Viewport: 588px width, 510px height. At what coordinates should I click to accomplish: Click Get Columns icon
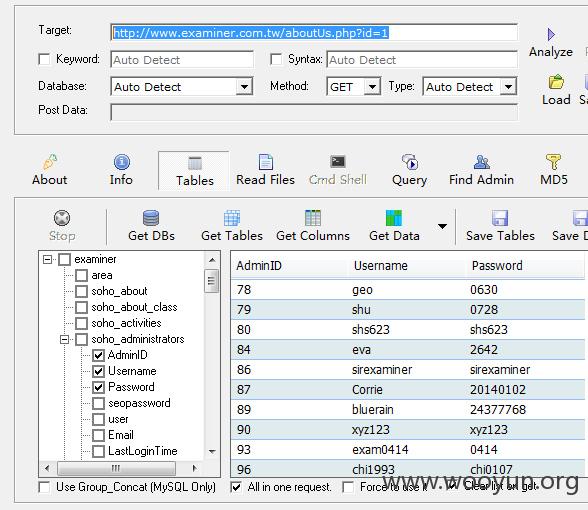click(x=313, y=218)
